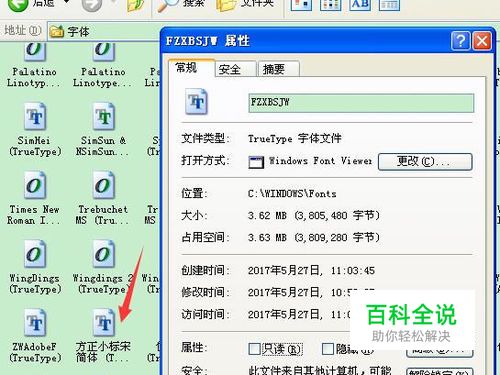500x375 pixels.
Task: Select the ZWAdobeF (TrueType) font icon
Action: coord(35,323)
